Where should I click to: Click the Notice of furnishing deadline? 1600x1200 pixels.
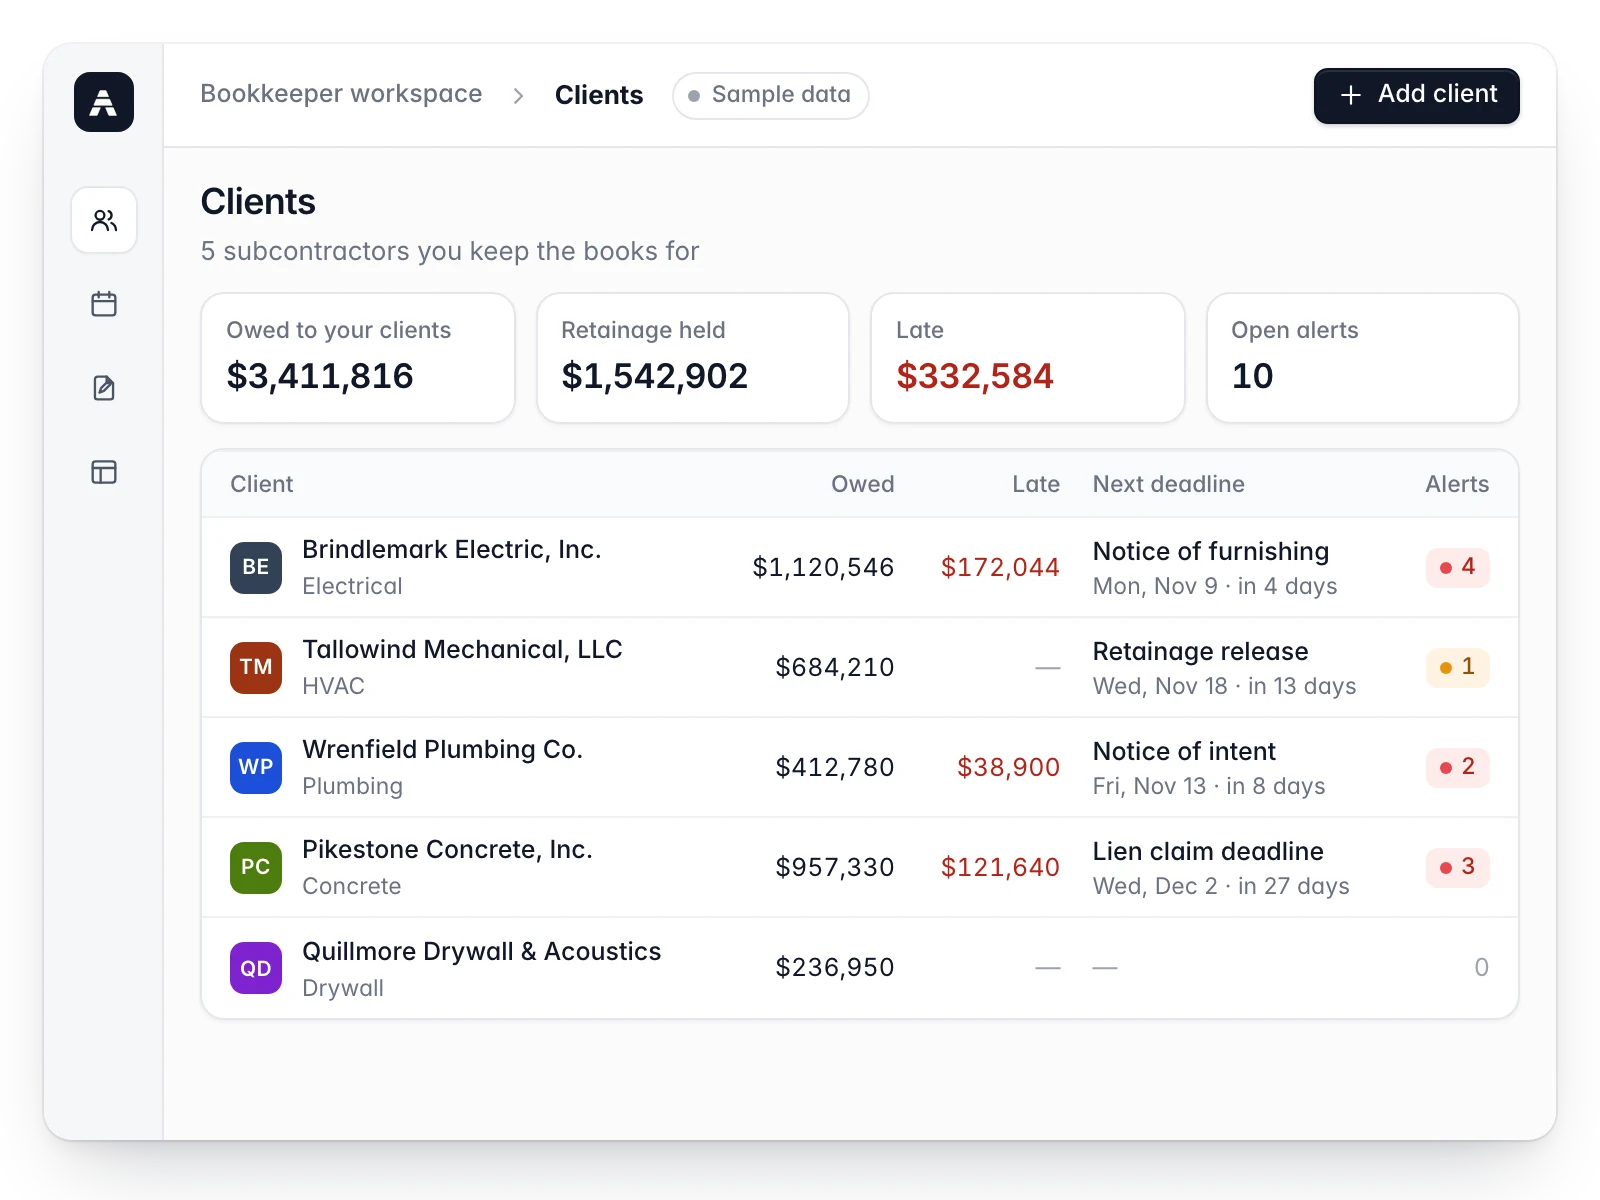pos(1211,551)
